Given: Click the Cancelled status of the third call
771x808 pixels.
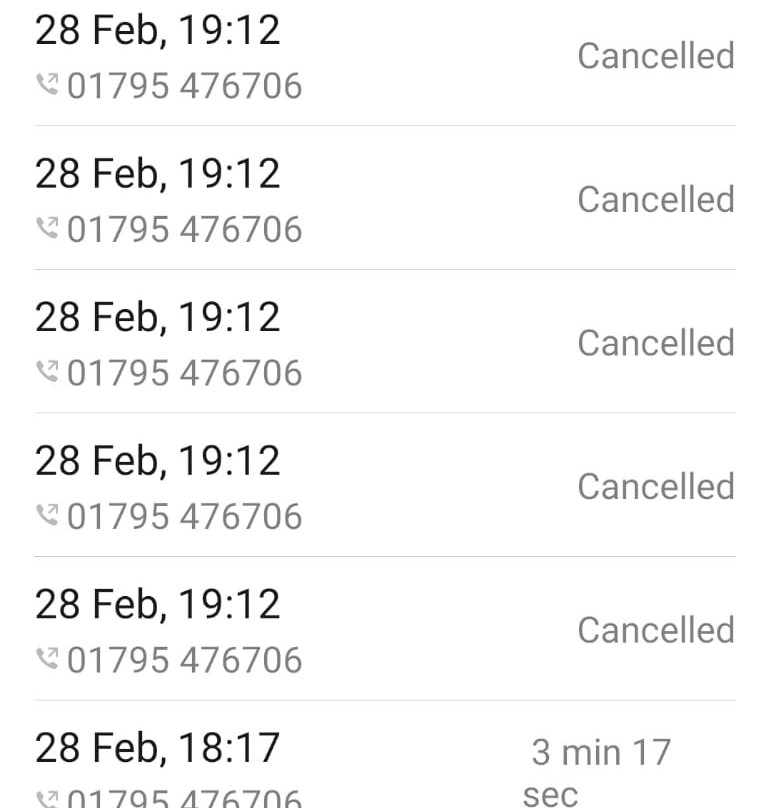Looking at the screenshot, I should point(656,343).
